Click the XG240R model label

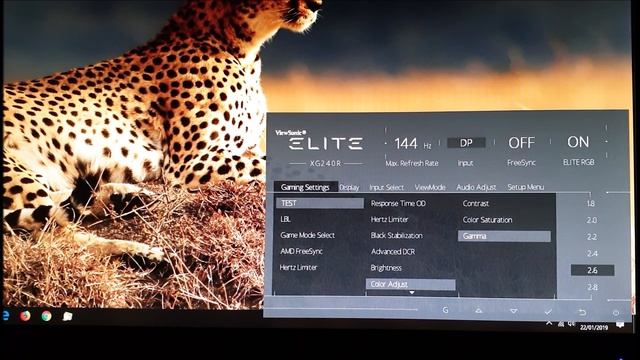click(325, 163)
